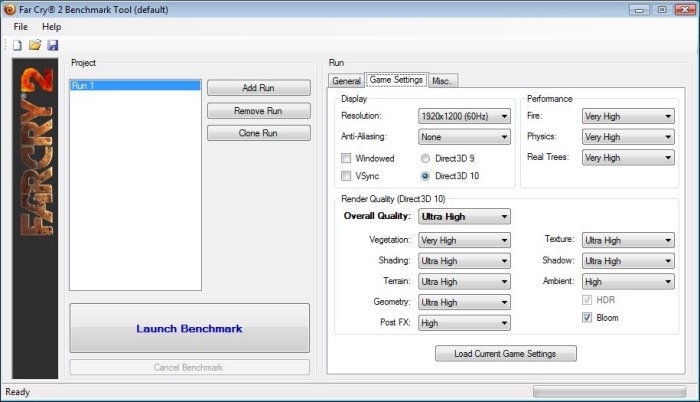This screenshot has width=700, height=402.
Task: Open the Shading quality dropdown
Action: (464, 261)
